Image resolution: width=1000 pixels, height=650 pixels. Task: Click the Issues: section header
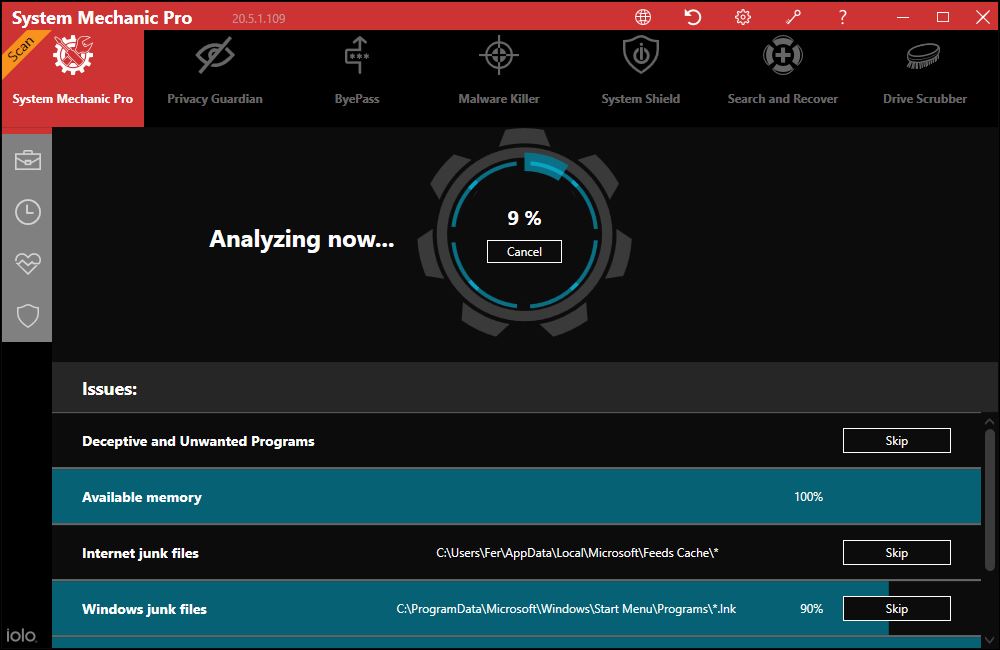(110, 389)
